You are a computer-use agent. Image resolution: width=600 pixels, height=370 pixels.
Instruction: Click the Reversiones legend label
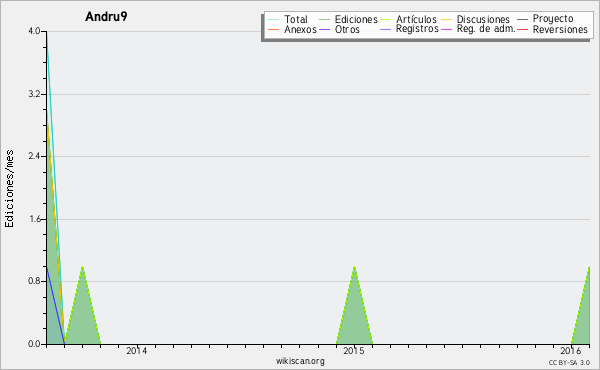point(560,29)
